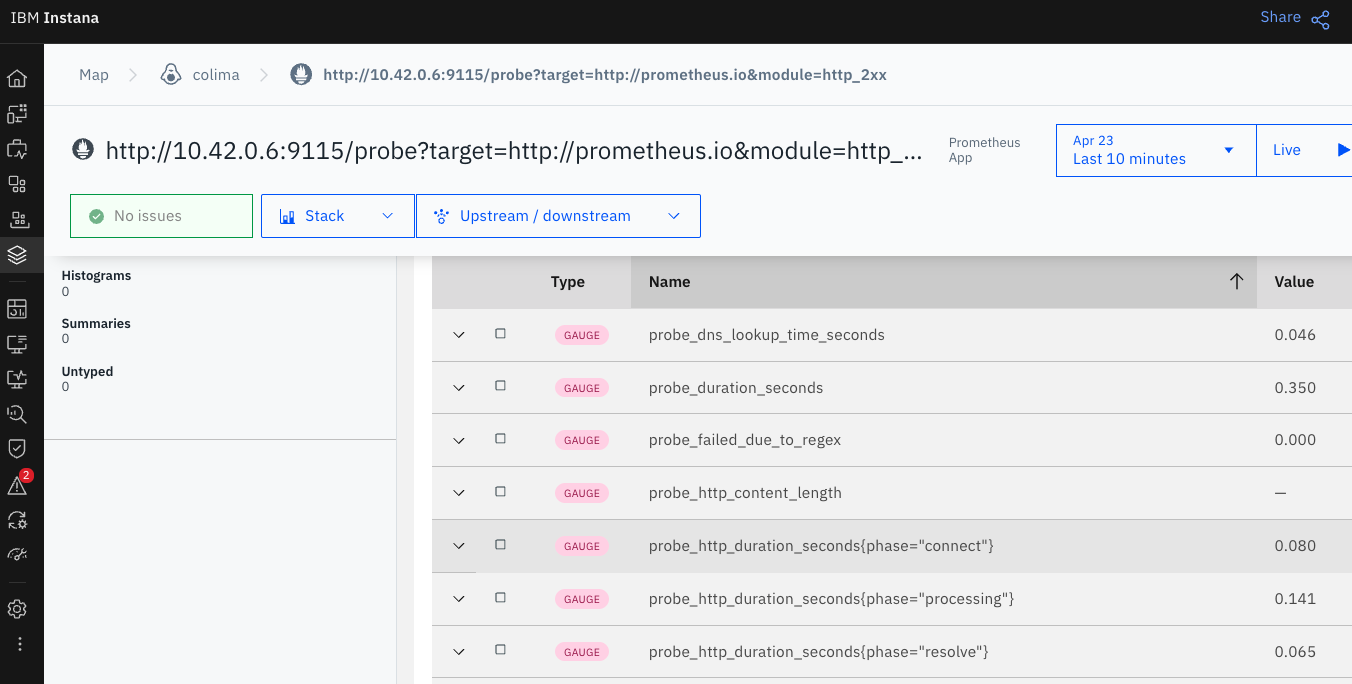Open the warning triangle with 2 alerts

pyautogui.click(x=18, y=484)
